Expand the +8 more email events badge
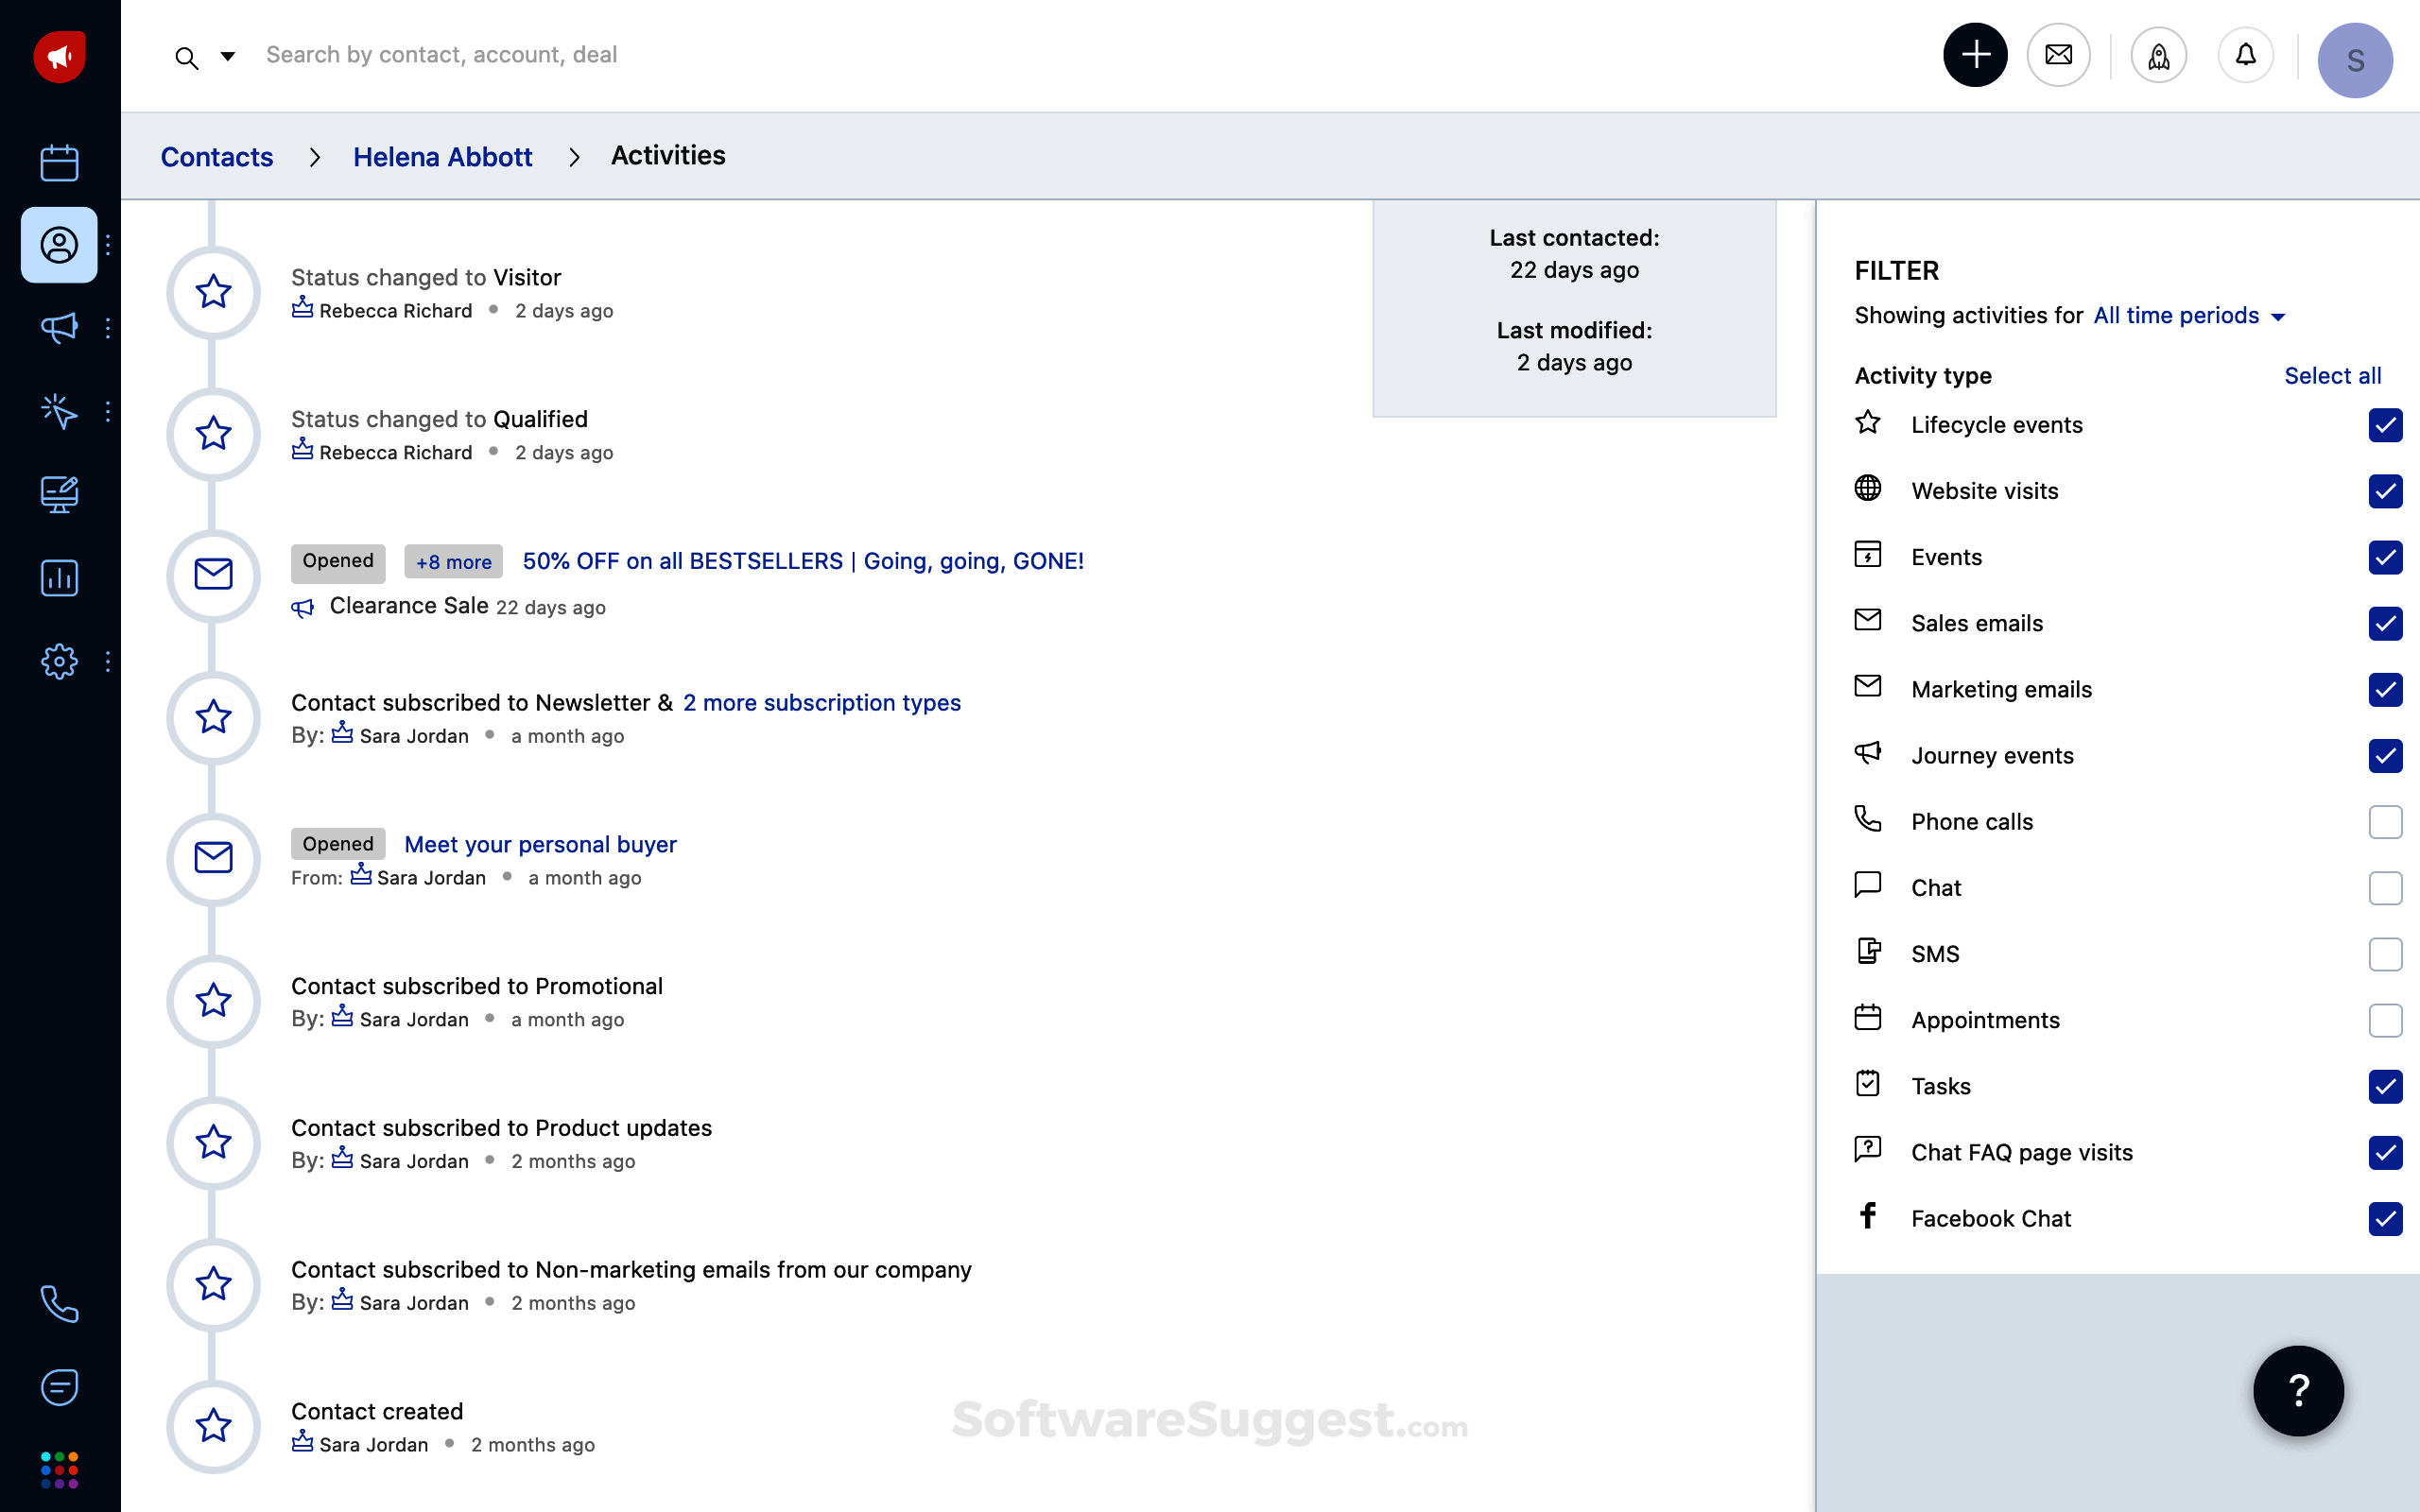 pos(453,562)
